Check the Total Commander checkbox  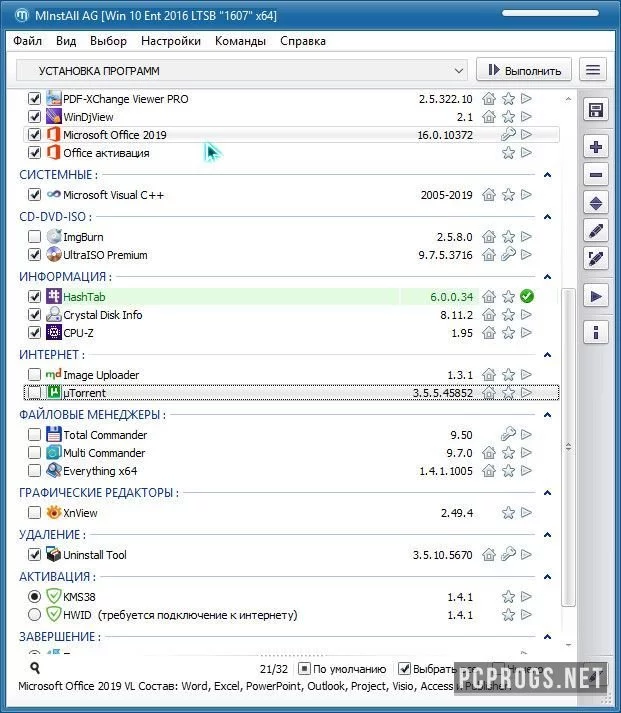pos(35,435)
